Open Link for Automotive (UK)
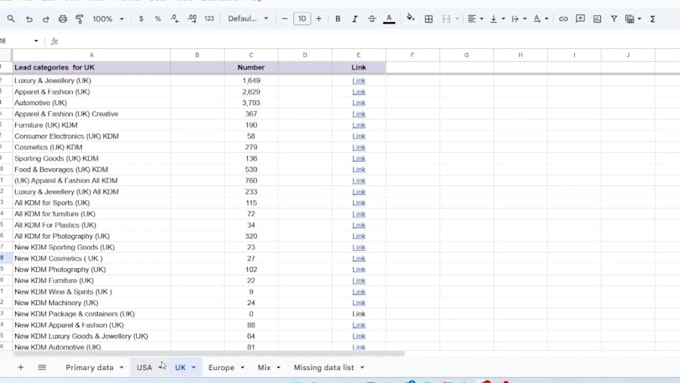 coord(359,103)
